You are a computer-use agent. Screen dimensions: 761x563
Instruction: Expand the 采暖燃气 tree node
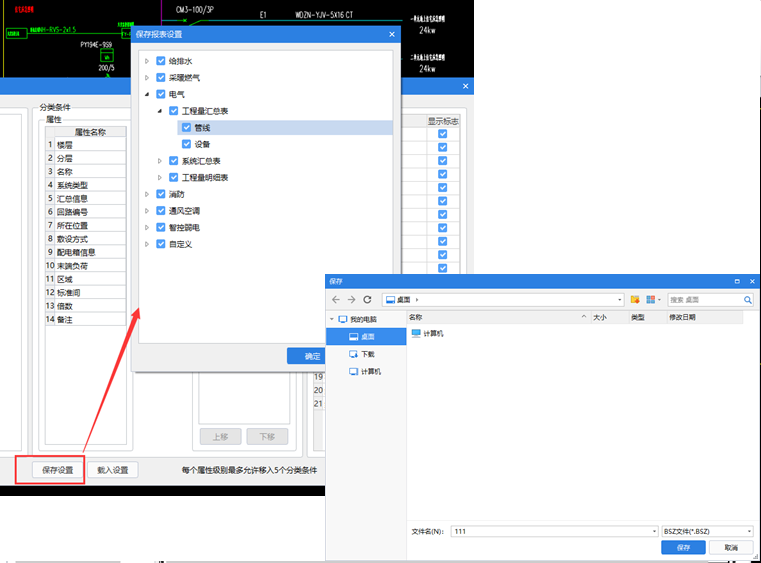tap(147, 77)
